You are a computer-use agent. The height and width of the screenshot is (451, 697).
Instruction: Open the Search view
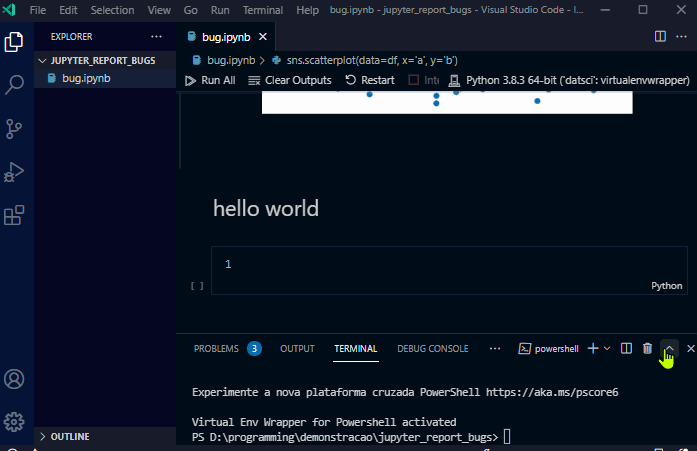pos(14,84)
